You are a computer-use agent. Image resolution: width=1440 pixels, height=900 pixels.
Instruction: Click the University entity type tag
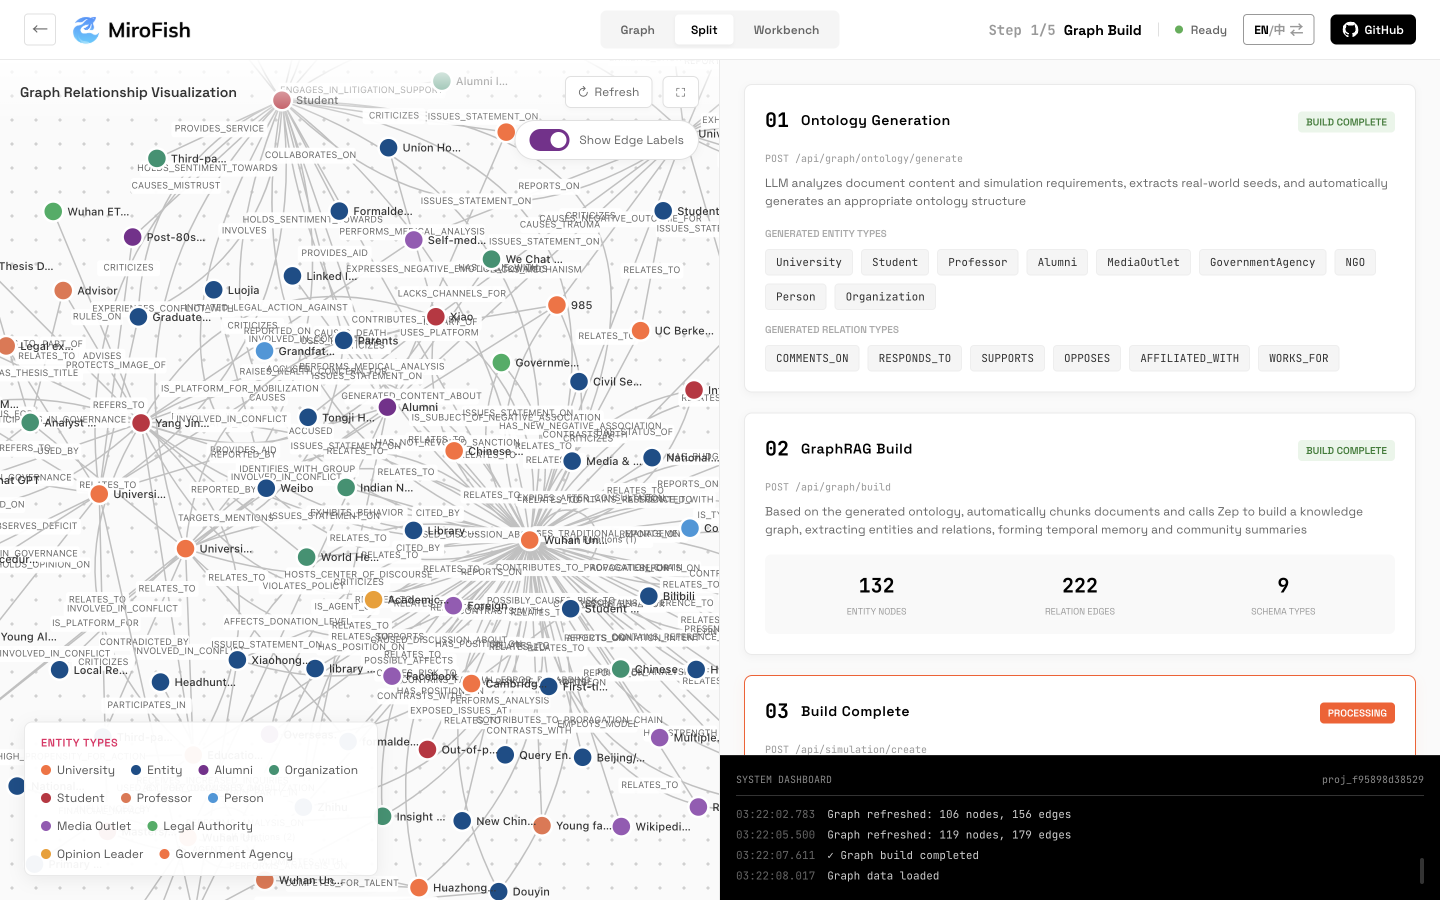coord(809,262)
